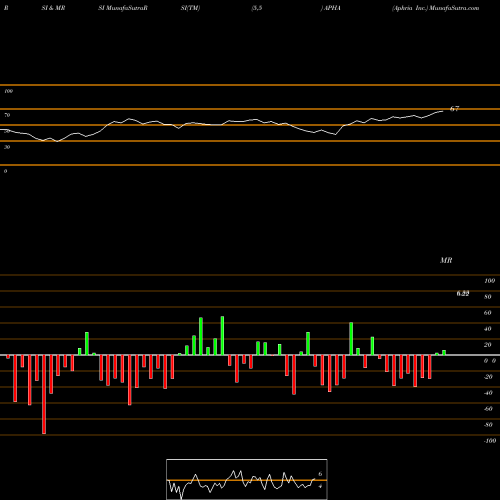Click the -40 label on MR axis
The width and height of the screenshot is (500, 500).
pos(488,393)
